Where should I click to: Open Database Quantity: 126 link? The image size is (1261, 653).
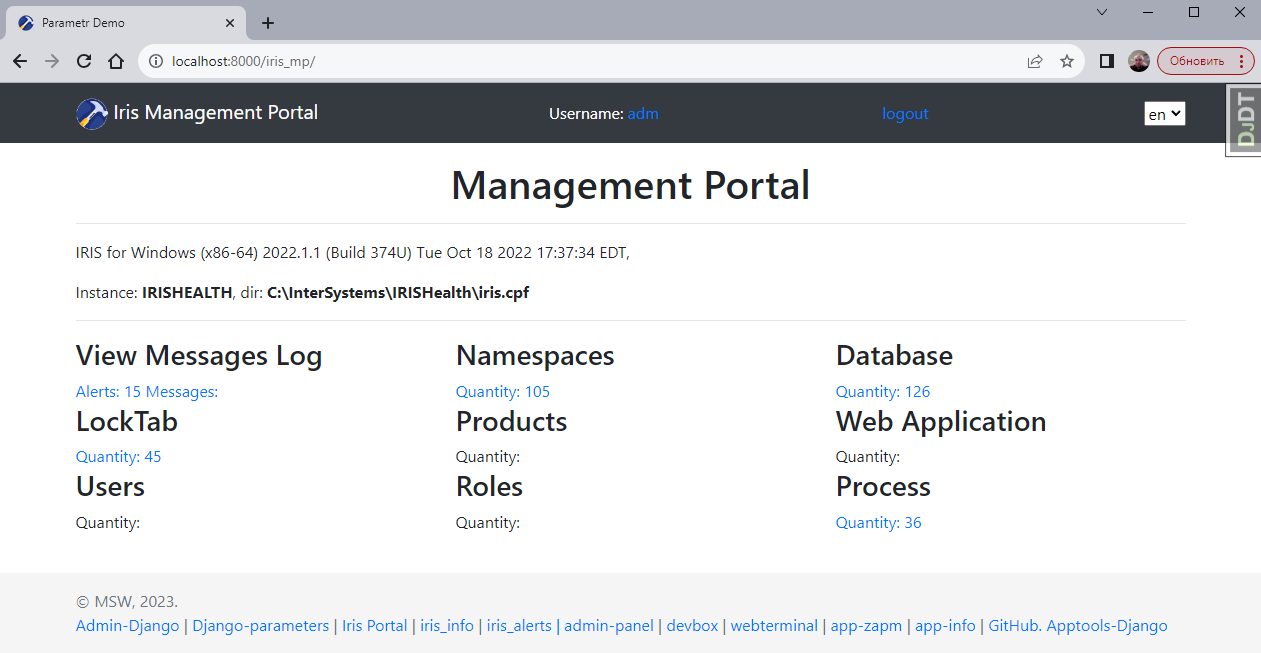click(883, 392)
